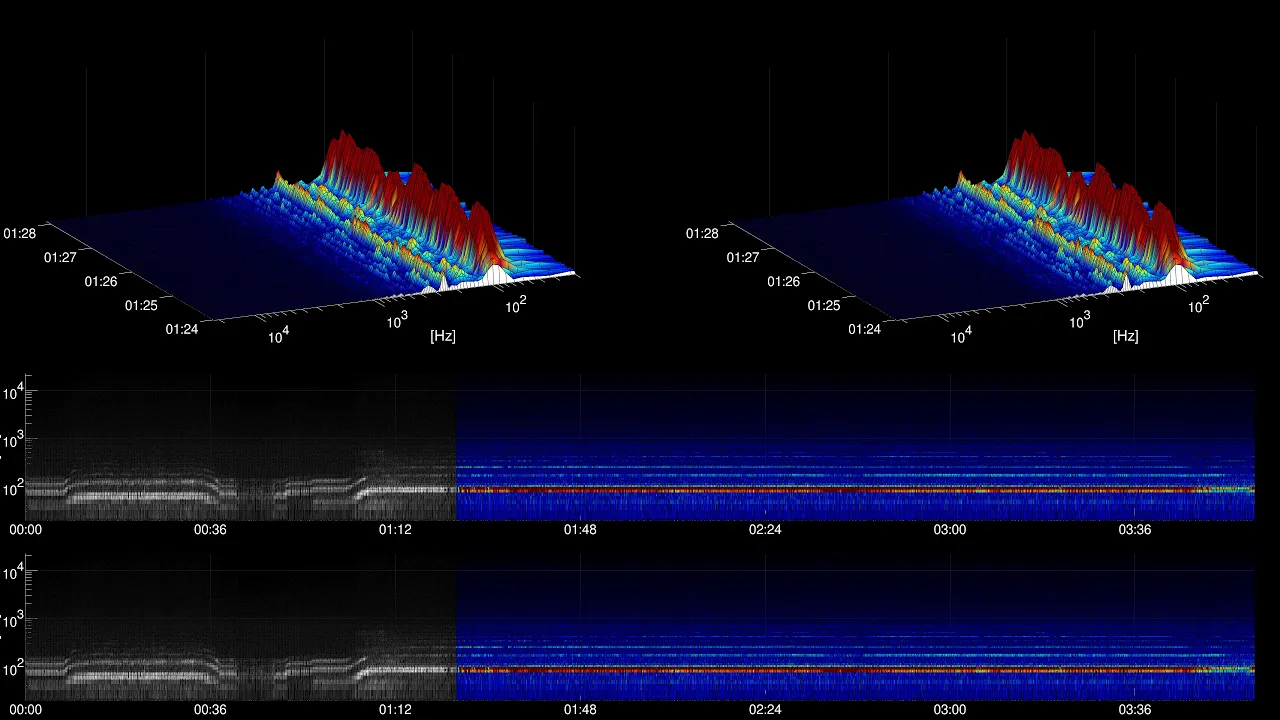Click the 10^3 frequency tick on left waterfall plot
The image size is (1280, 720).
click(397, 320)
